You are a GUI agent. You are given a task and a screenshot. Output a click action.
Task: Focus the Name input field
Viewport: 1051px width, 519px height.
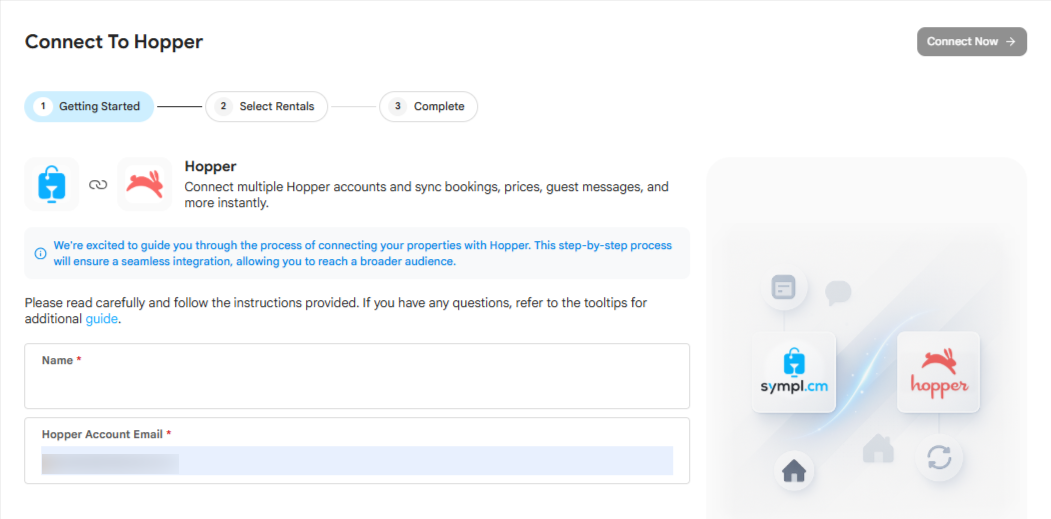coord(357,376)
